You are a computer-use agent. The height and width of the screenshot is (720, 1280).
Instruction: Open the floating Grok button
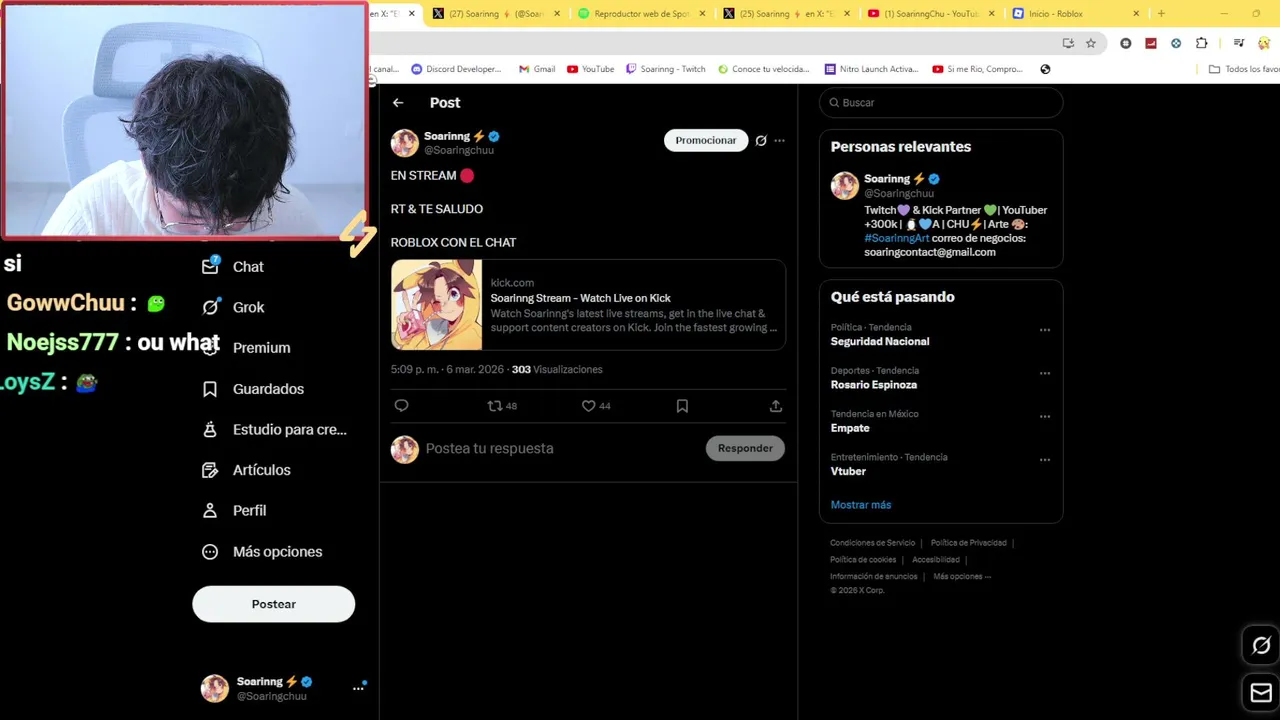tap(1261, 646)
